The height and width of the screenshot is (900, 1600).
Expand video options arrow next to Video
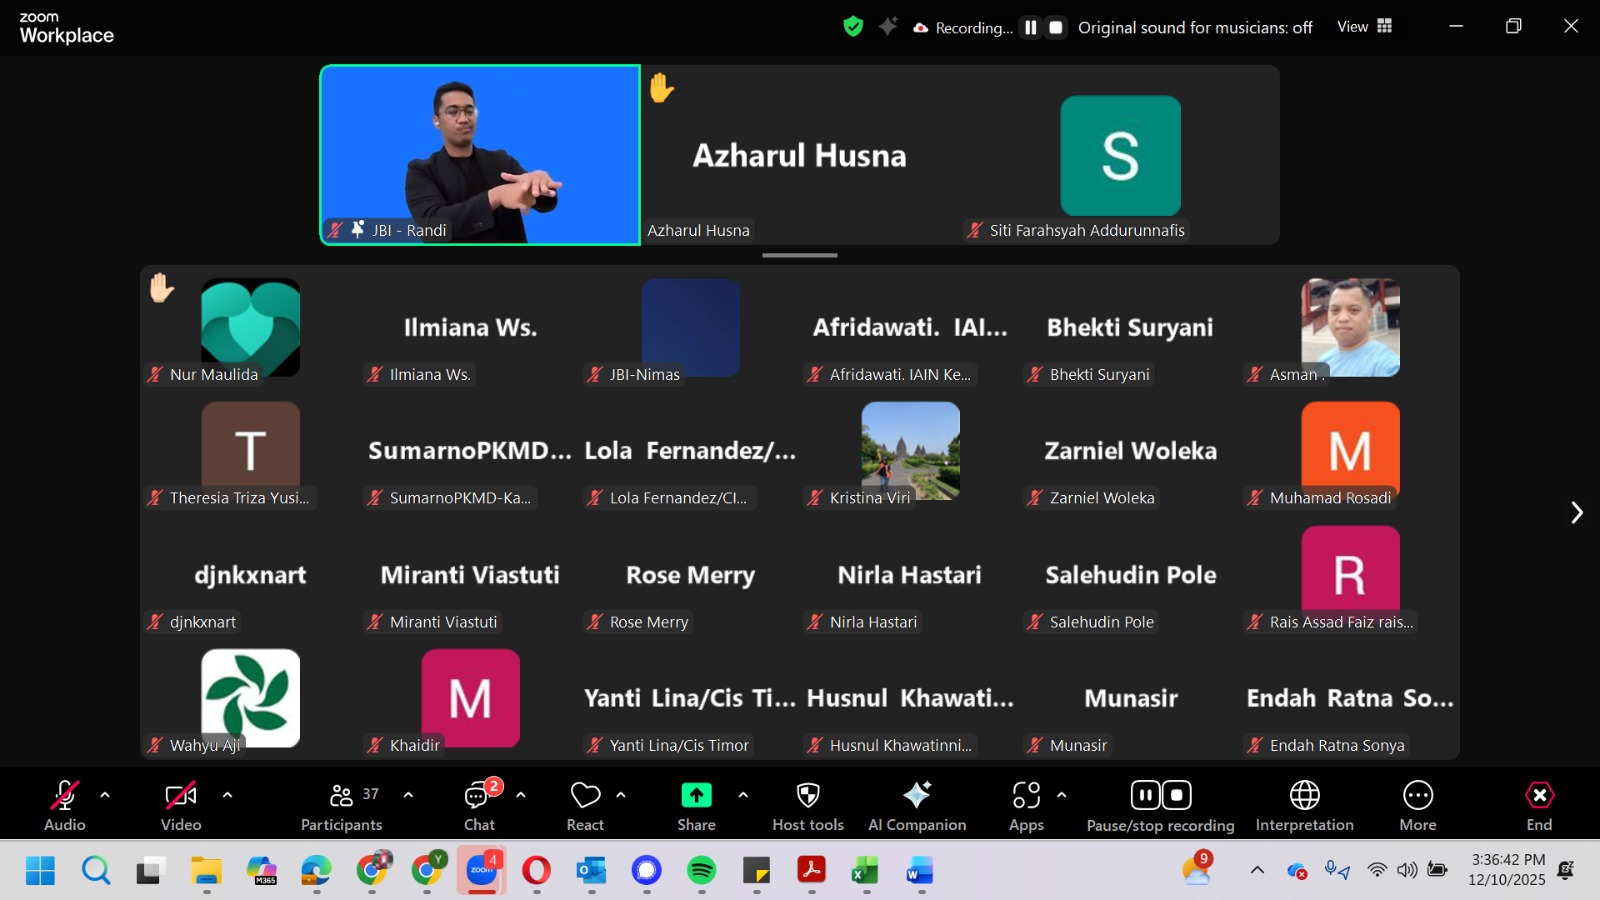(x=227, y=795)
